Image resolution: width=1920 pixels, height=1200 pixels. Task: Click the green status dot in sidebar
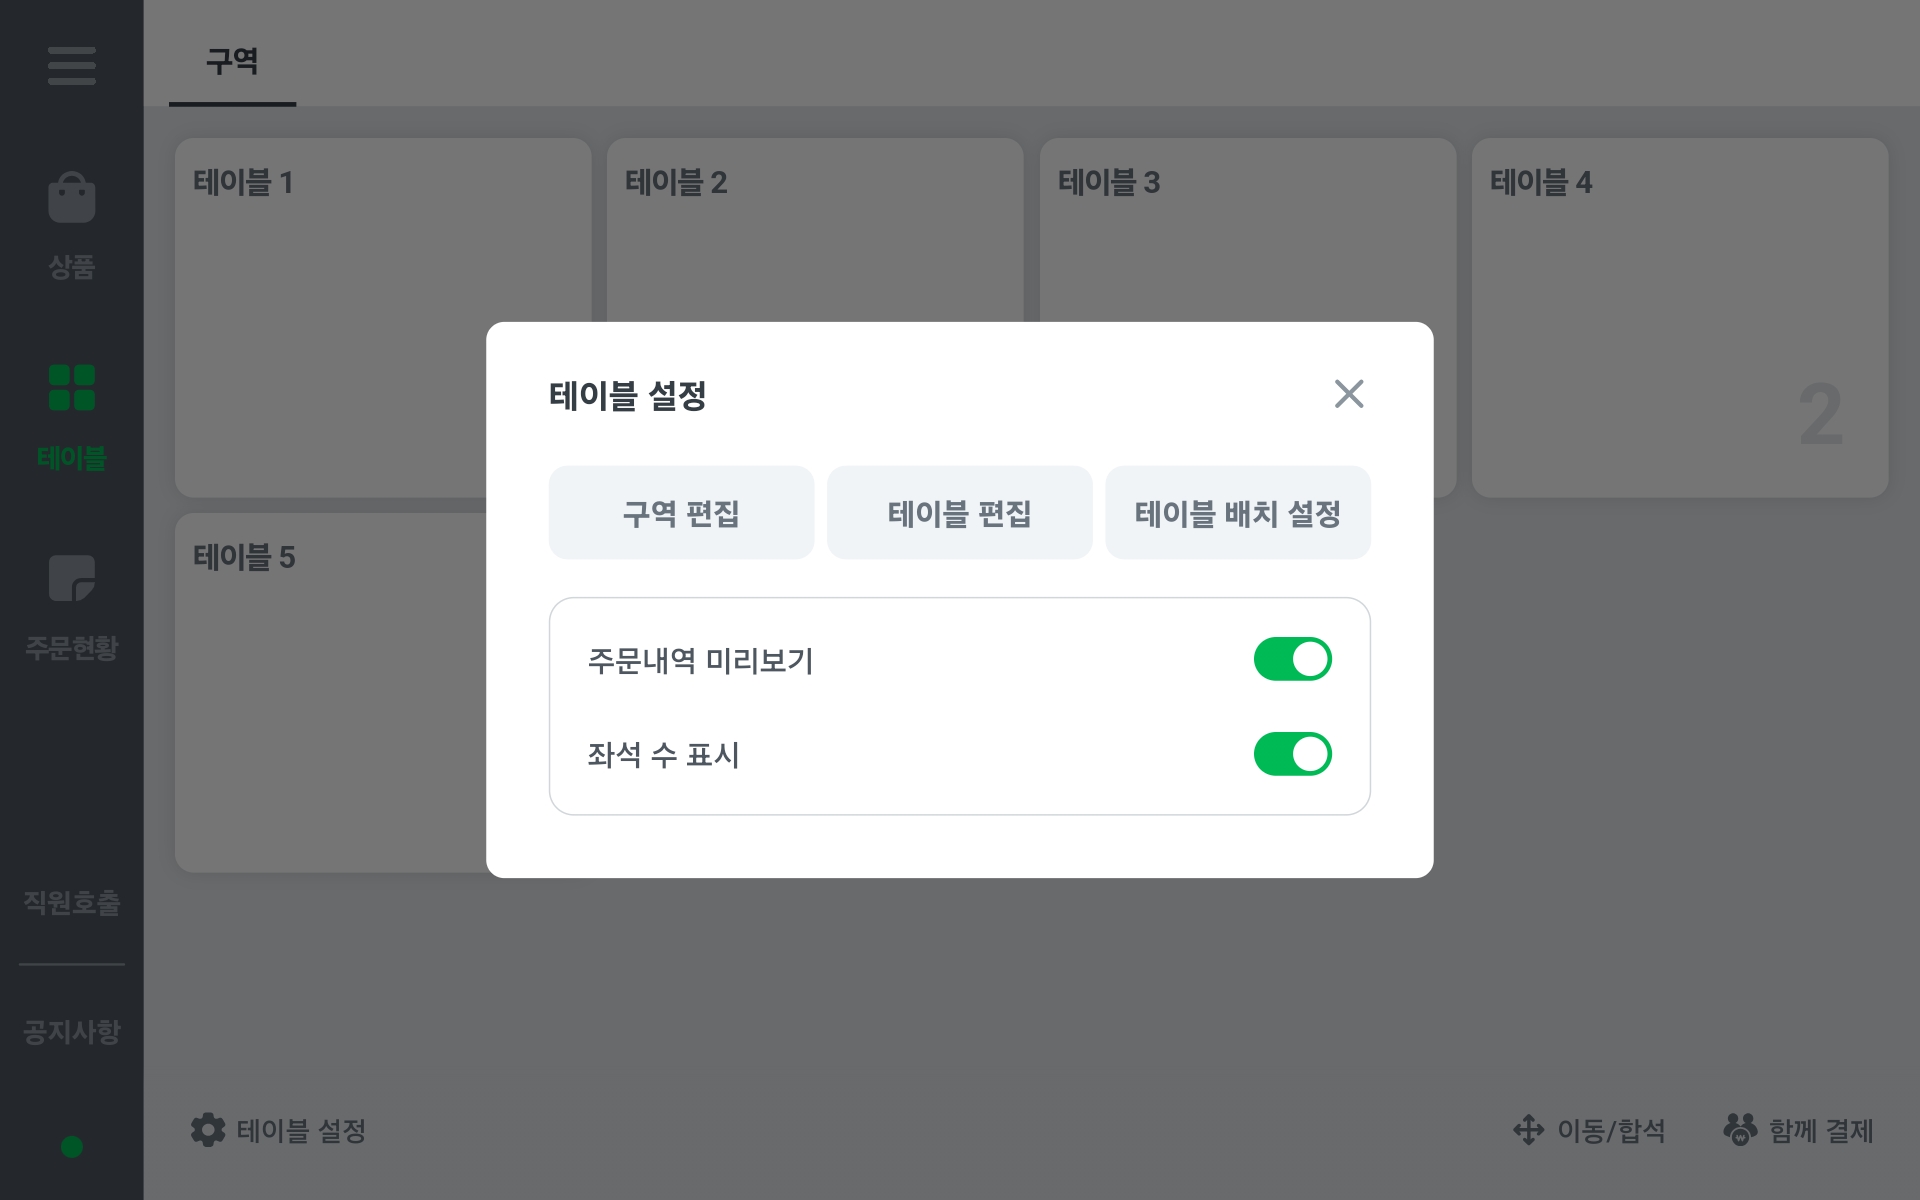(71, 1147)
